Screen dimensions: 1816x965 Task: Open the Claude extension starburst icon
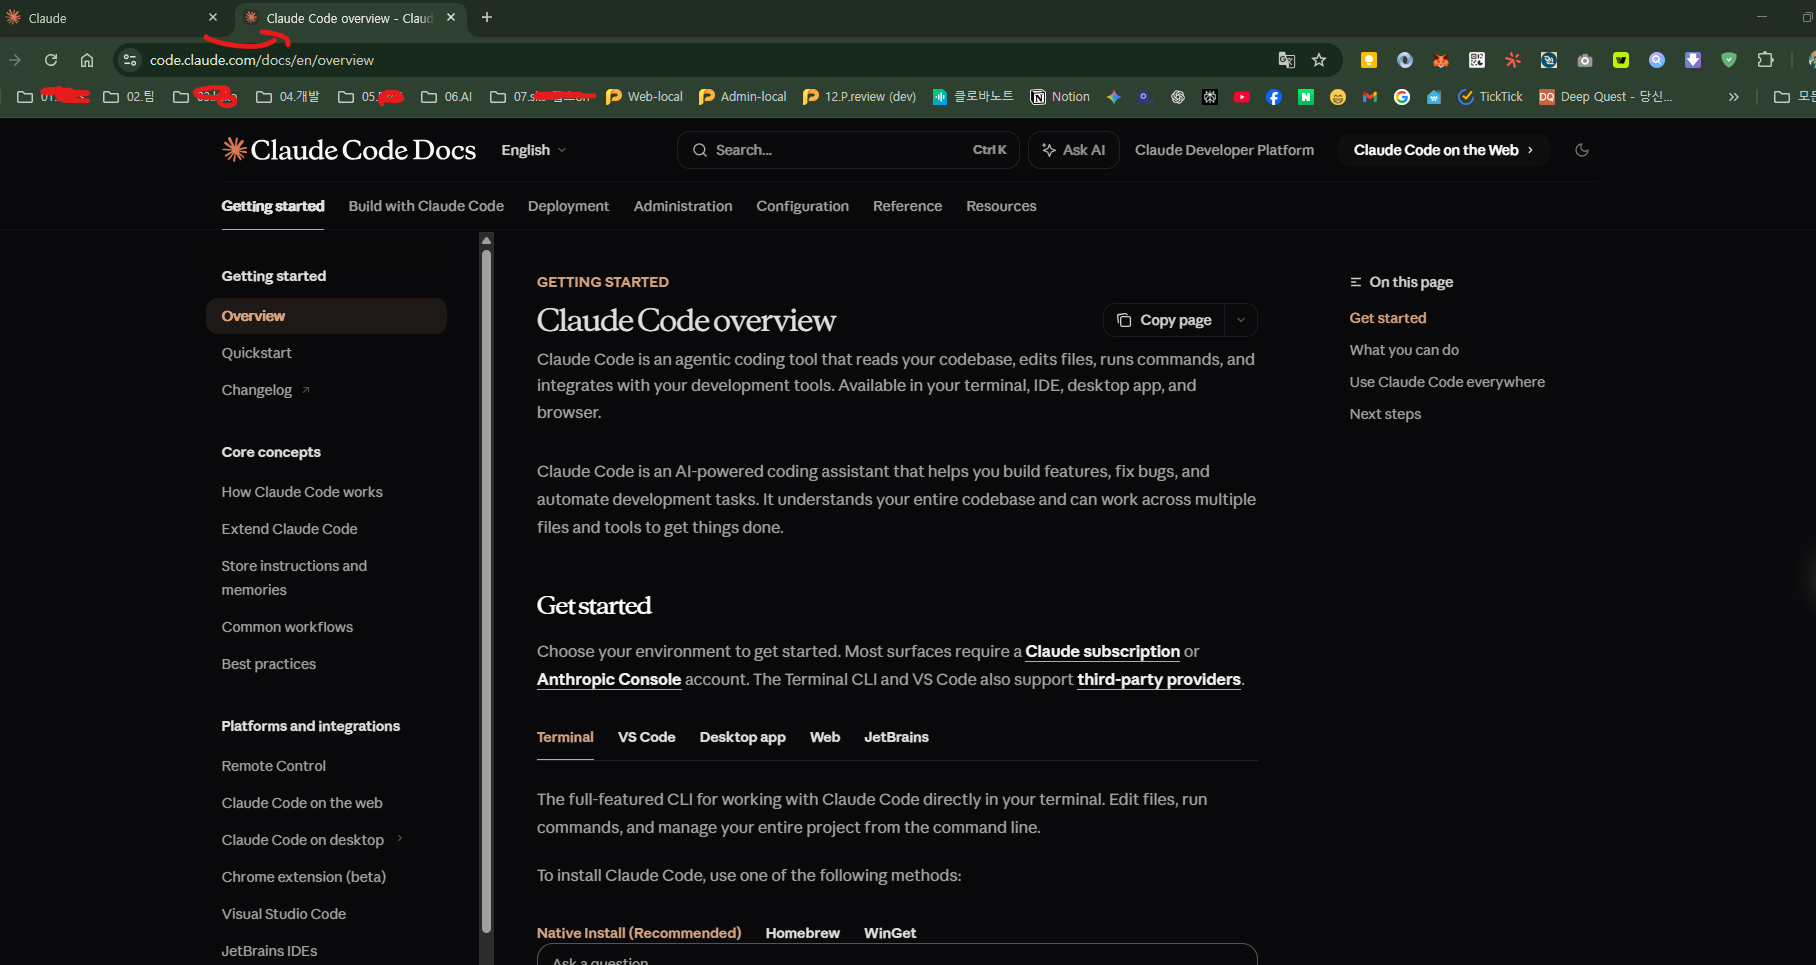1513,60
